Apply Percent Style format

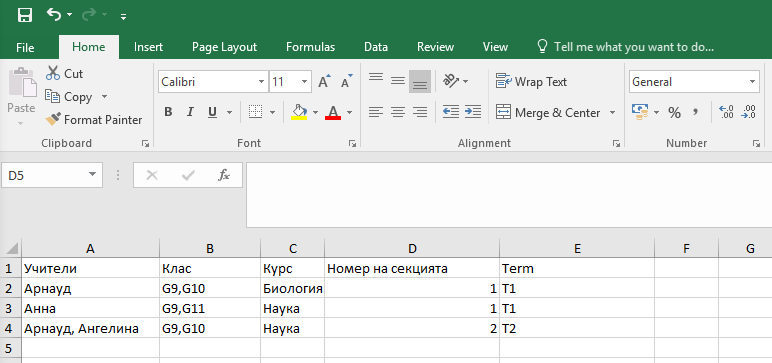click(674, 113)
